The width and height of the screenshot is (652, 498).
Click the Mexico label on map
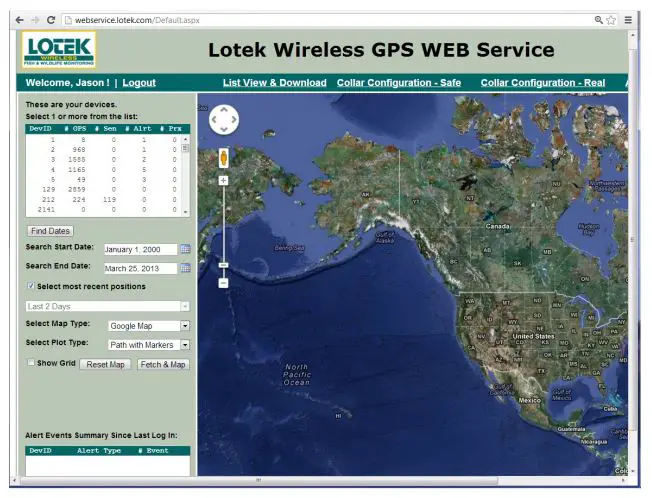click(529, 400)
